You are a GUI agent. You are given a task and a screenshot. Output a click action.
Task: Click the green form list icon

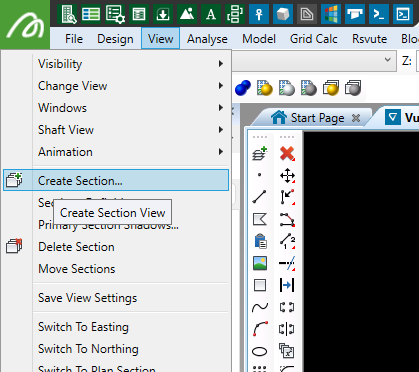[139, 14]
